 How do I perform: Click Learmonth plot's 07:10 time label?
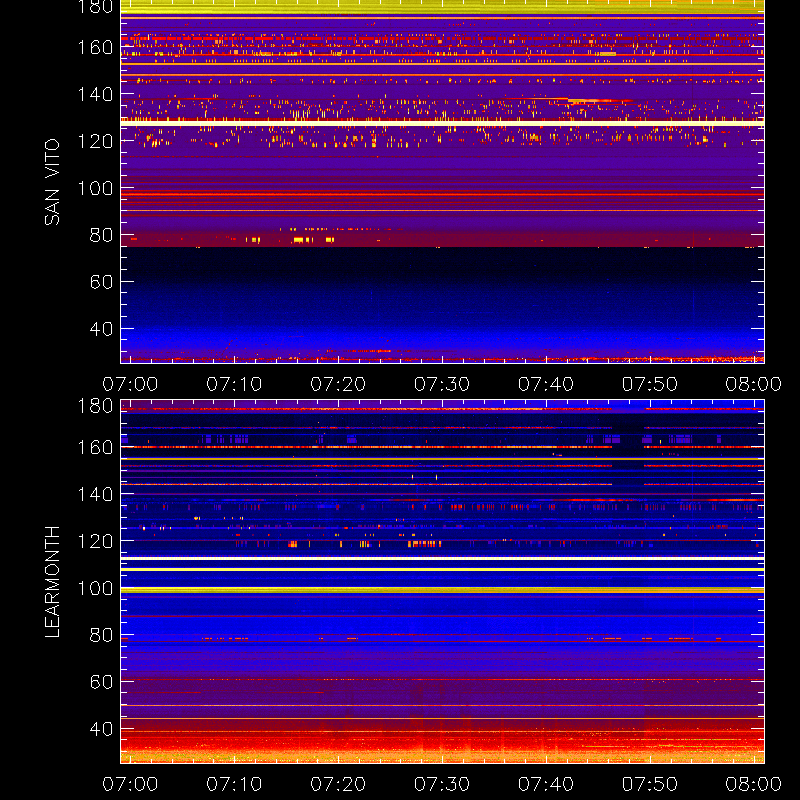[234, 784]
